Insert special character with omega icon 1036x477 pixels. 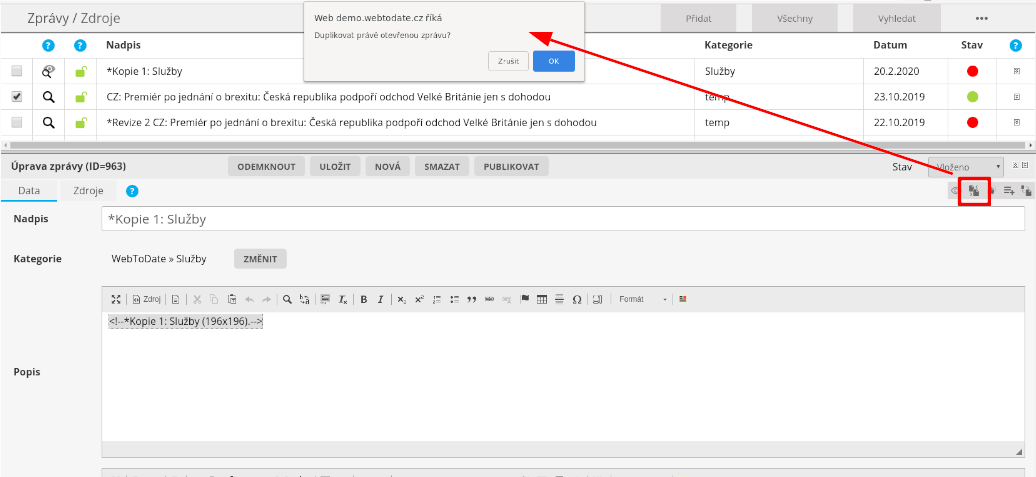(577, 299)
